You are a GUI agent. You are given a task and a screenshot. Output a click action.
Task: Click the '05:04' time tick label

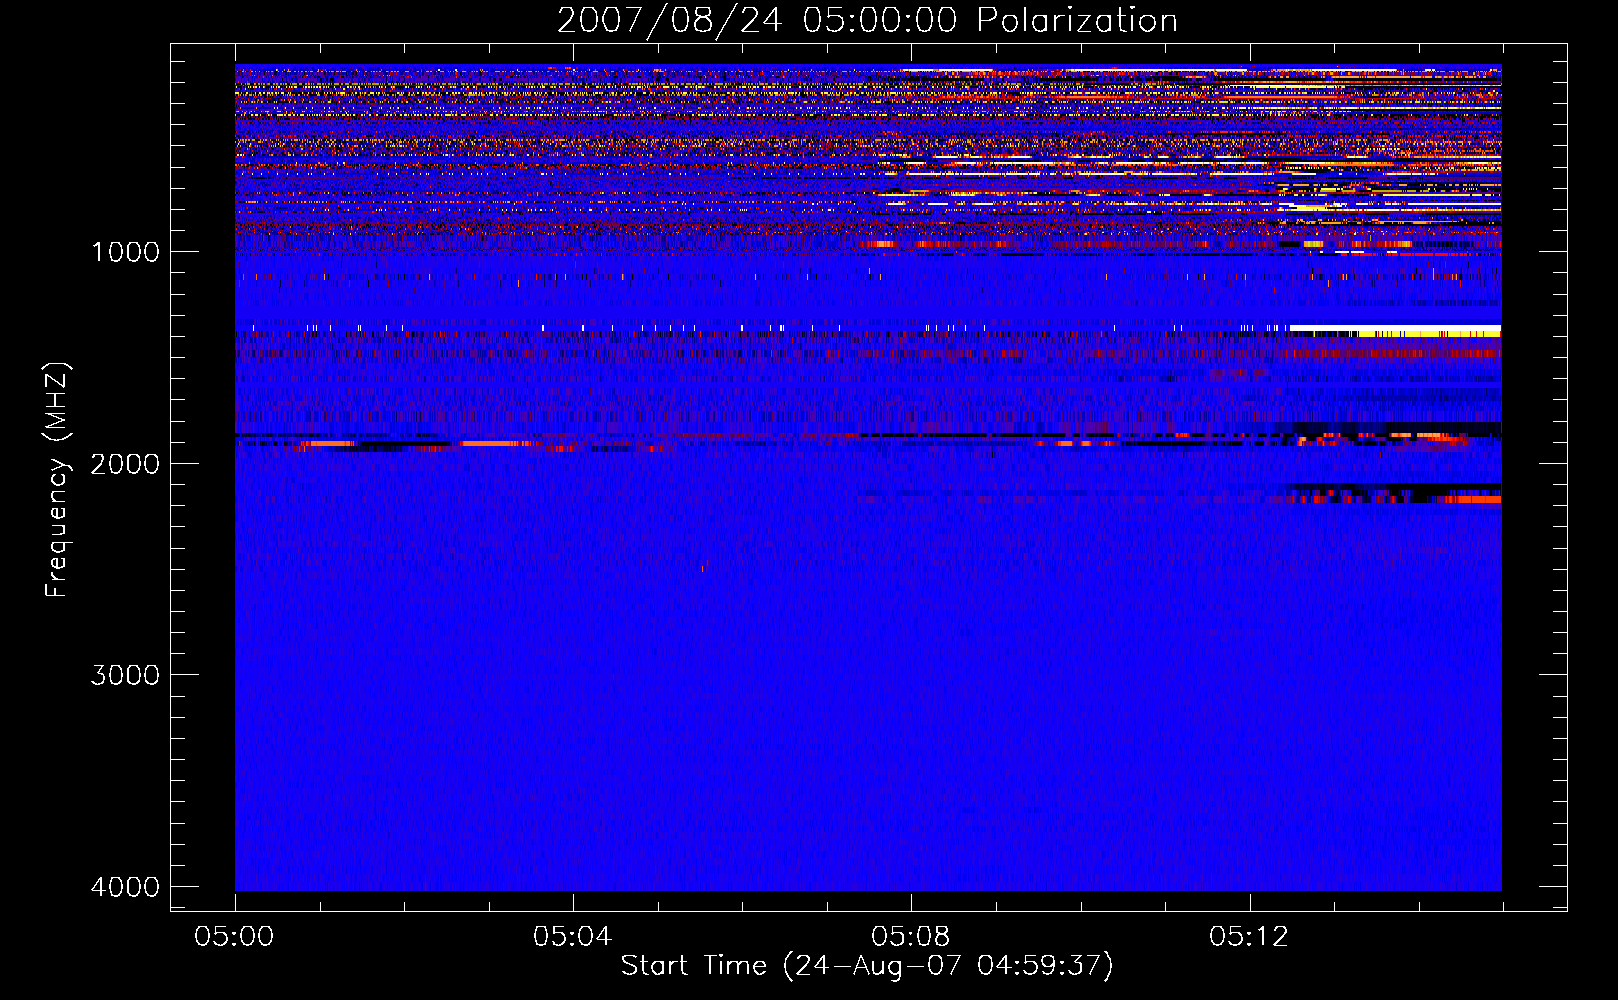tap(573, 937)
